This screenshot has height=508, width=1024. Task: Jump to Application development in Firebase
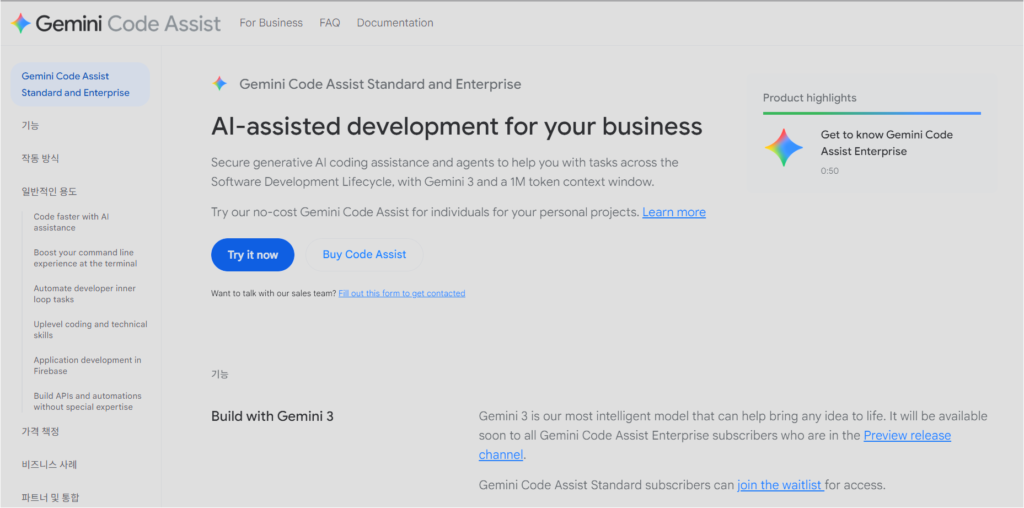(x=87, y=366)
